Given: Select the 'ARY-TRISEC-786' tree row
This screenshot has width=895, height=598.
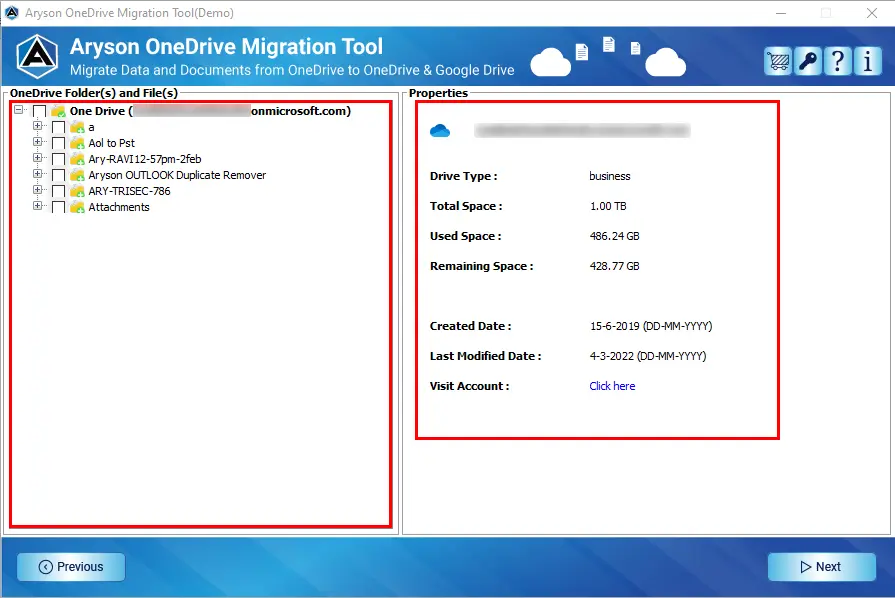Looking at the screenshot, I should click(129, 191).
